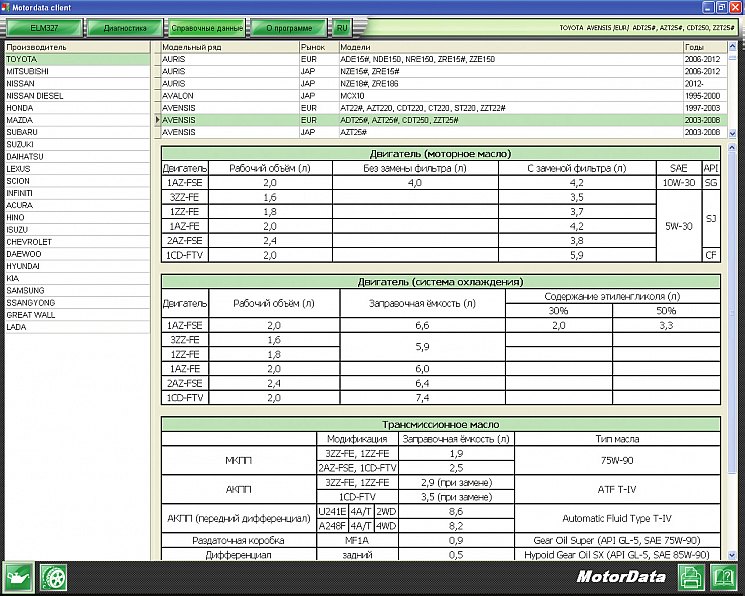
Task: Select MITSUBISHI manufacturer
Action: click(77, 71)
